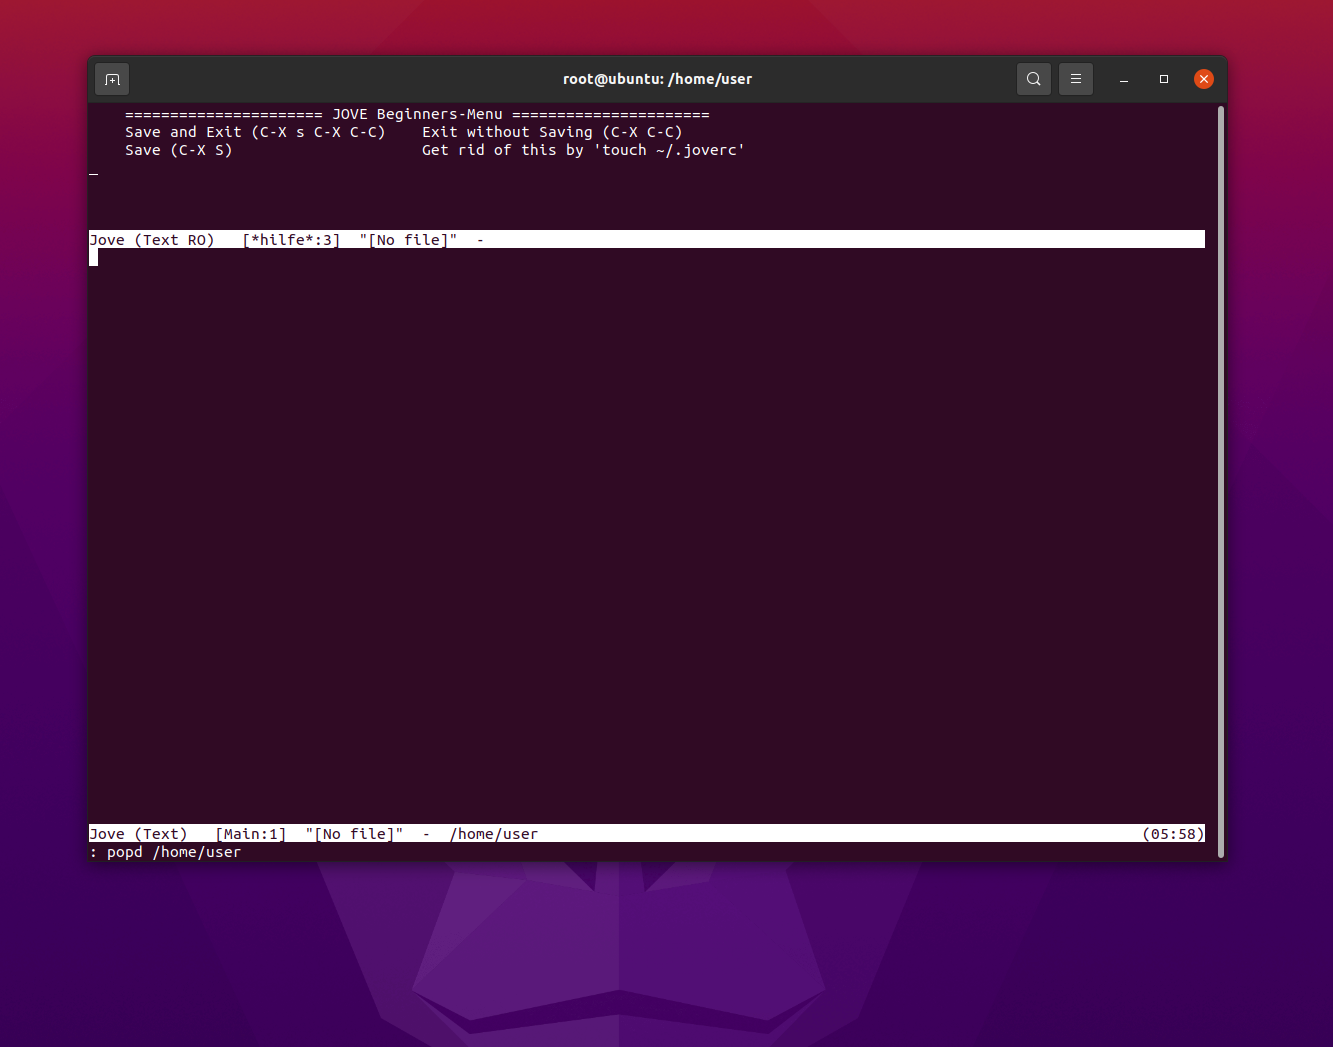Open a new terminal tab
The height and width of the screenshot is (1047, 1333).
point(111,79)
